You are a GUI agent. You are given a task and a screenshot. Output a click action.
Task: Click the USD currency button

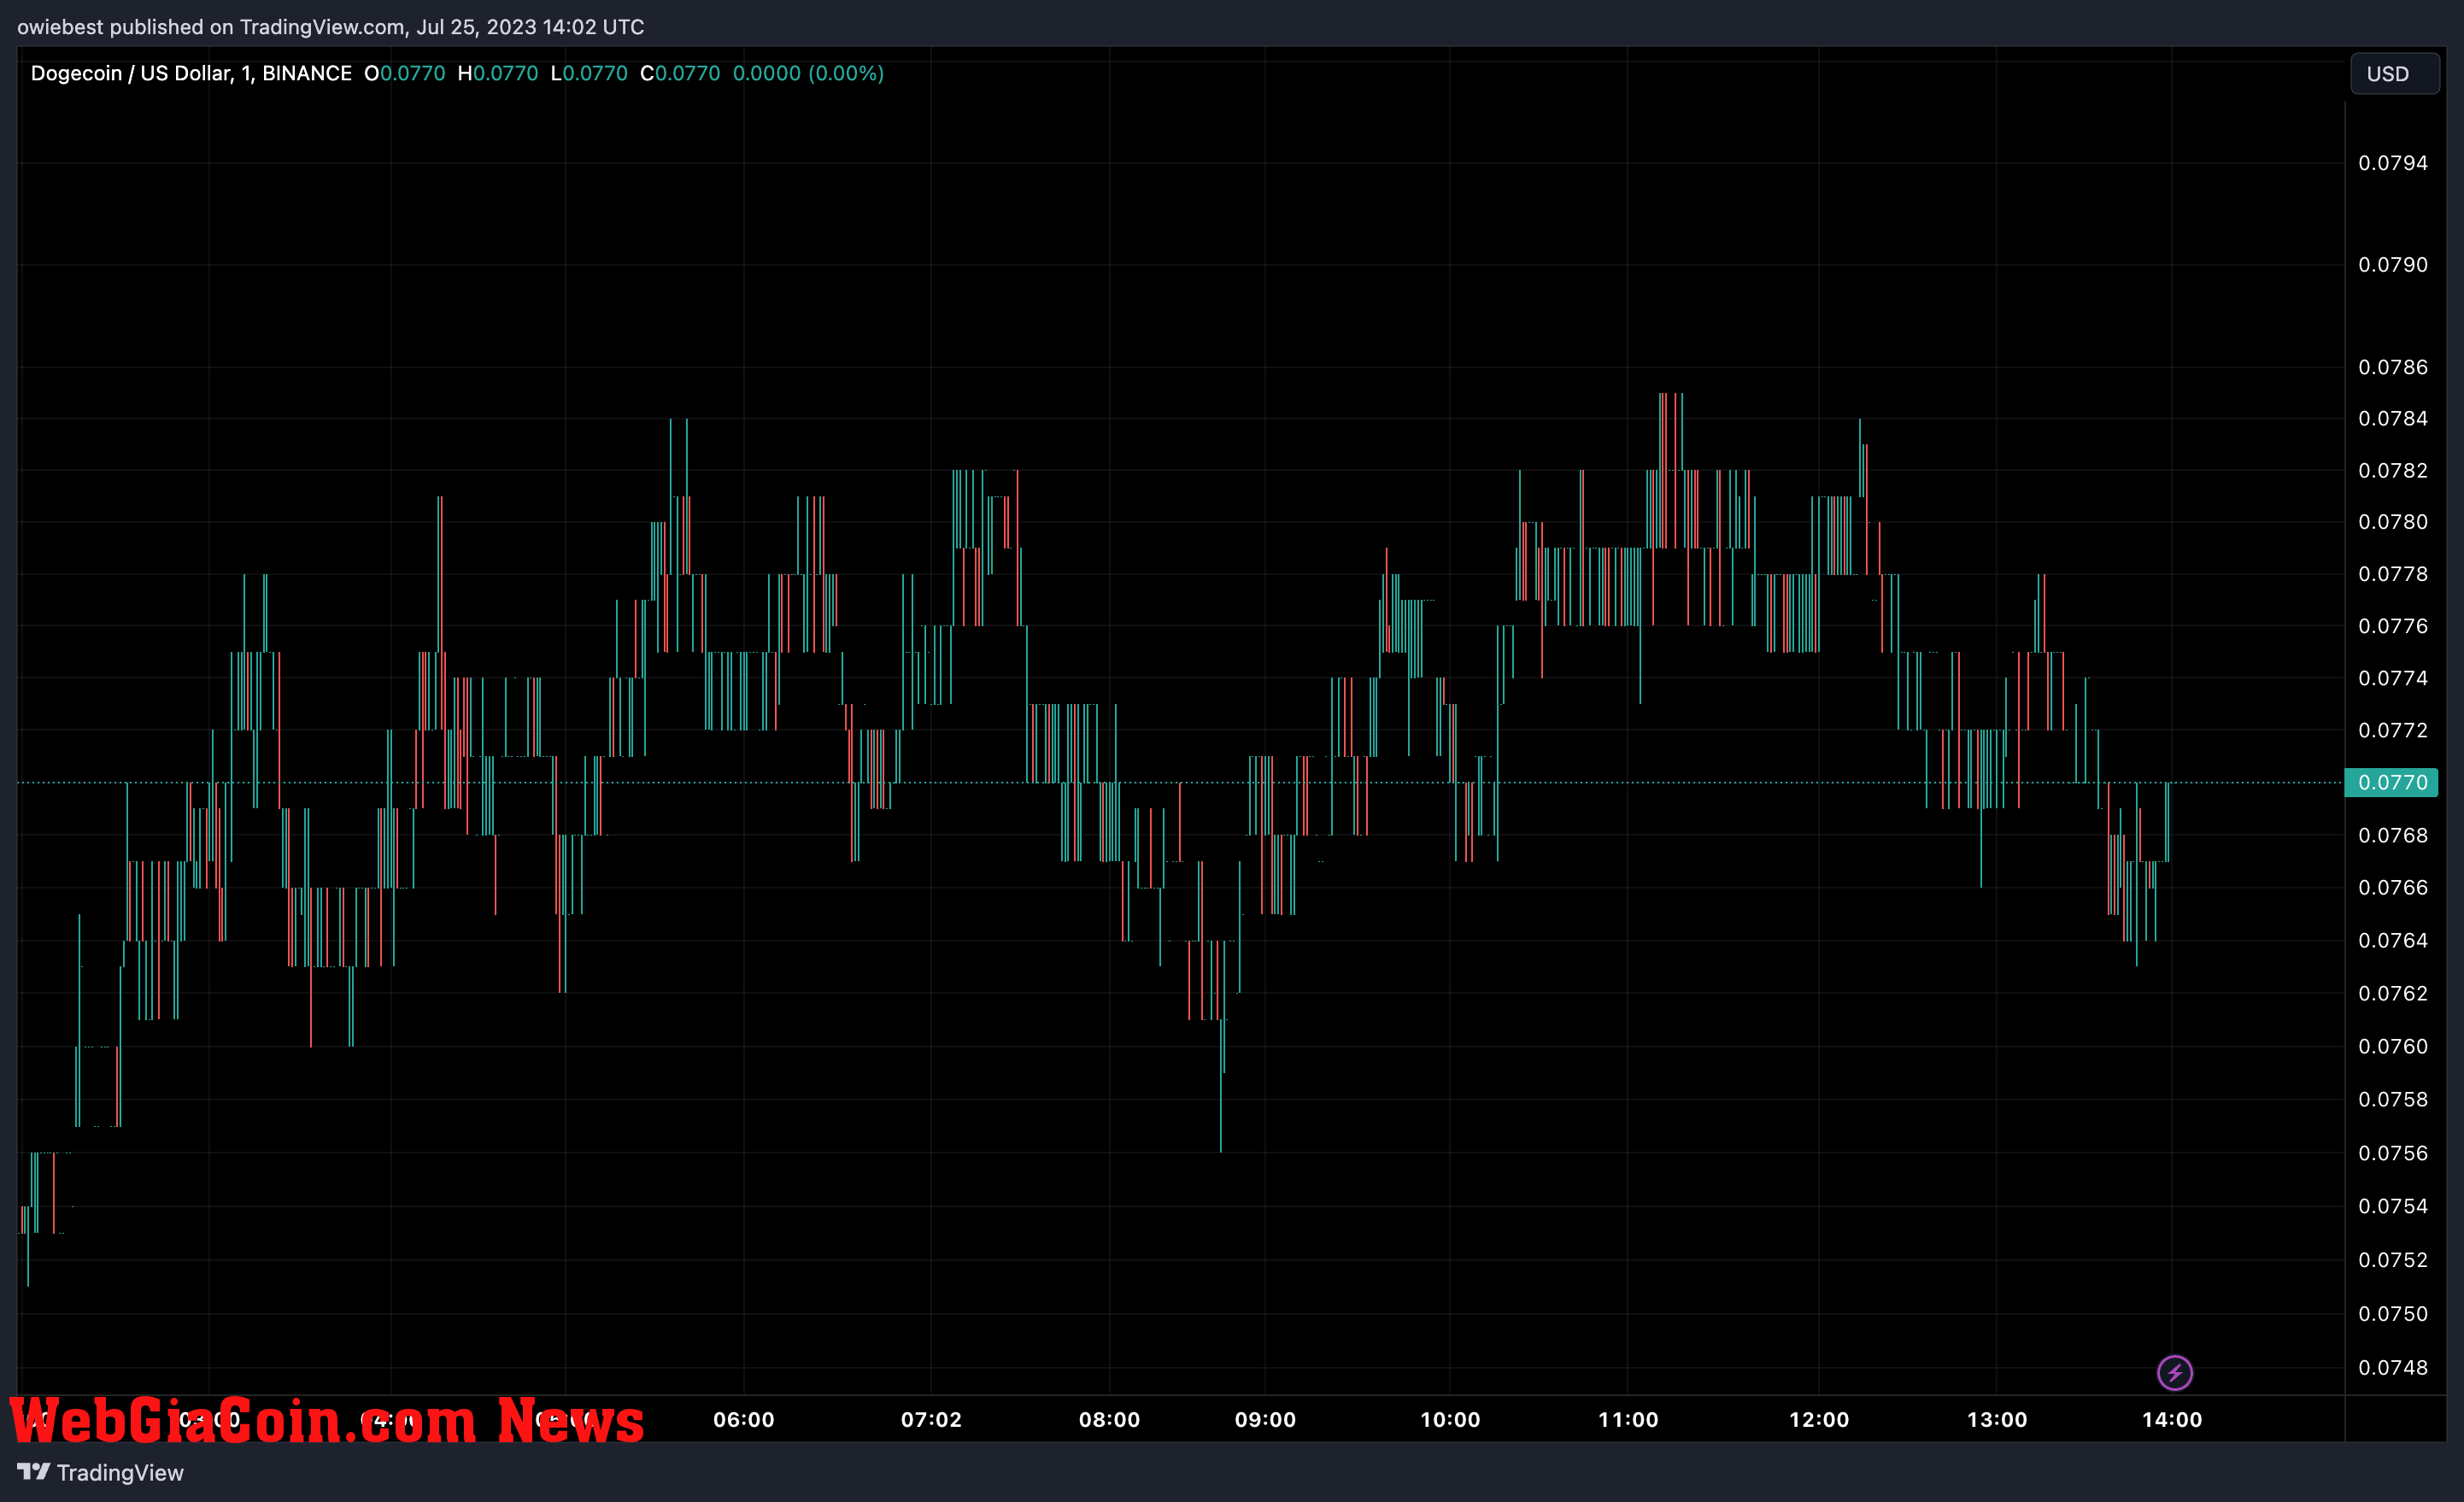(2393, 74)
